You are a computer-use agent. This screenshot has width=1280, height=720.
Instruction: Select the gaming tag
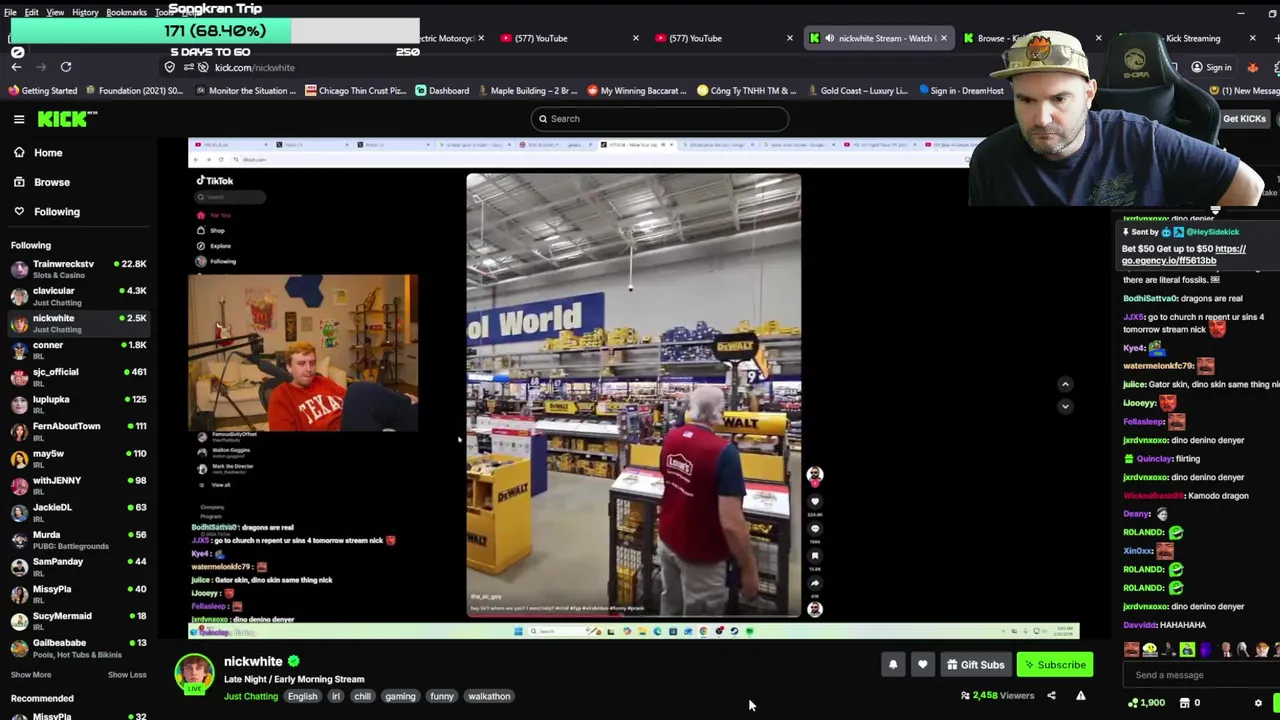(x=400, y=697)
